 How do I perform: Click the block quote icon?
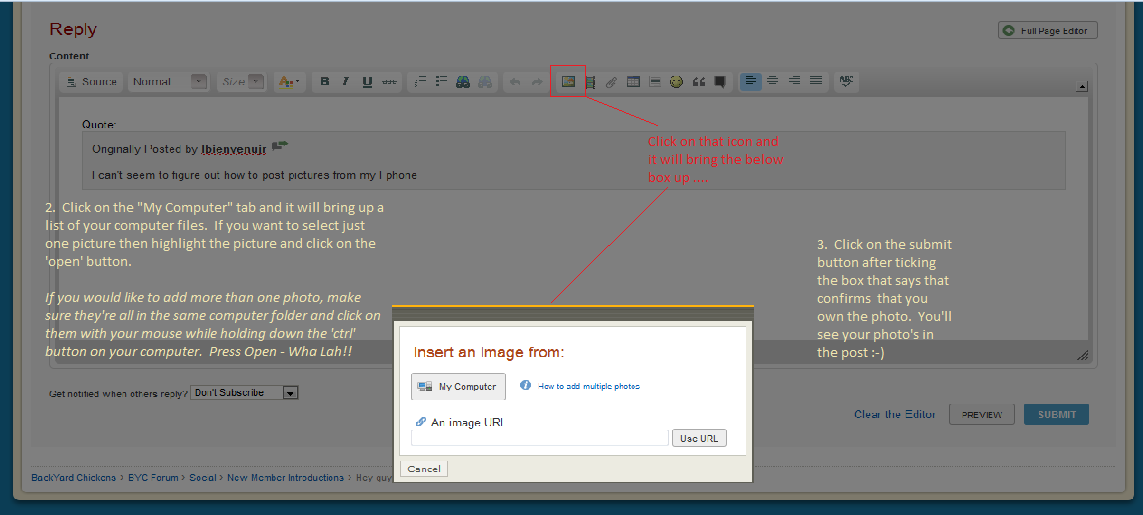click(x=699, y=82)
